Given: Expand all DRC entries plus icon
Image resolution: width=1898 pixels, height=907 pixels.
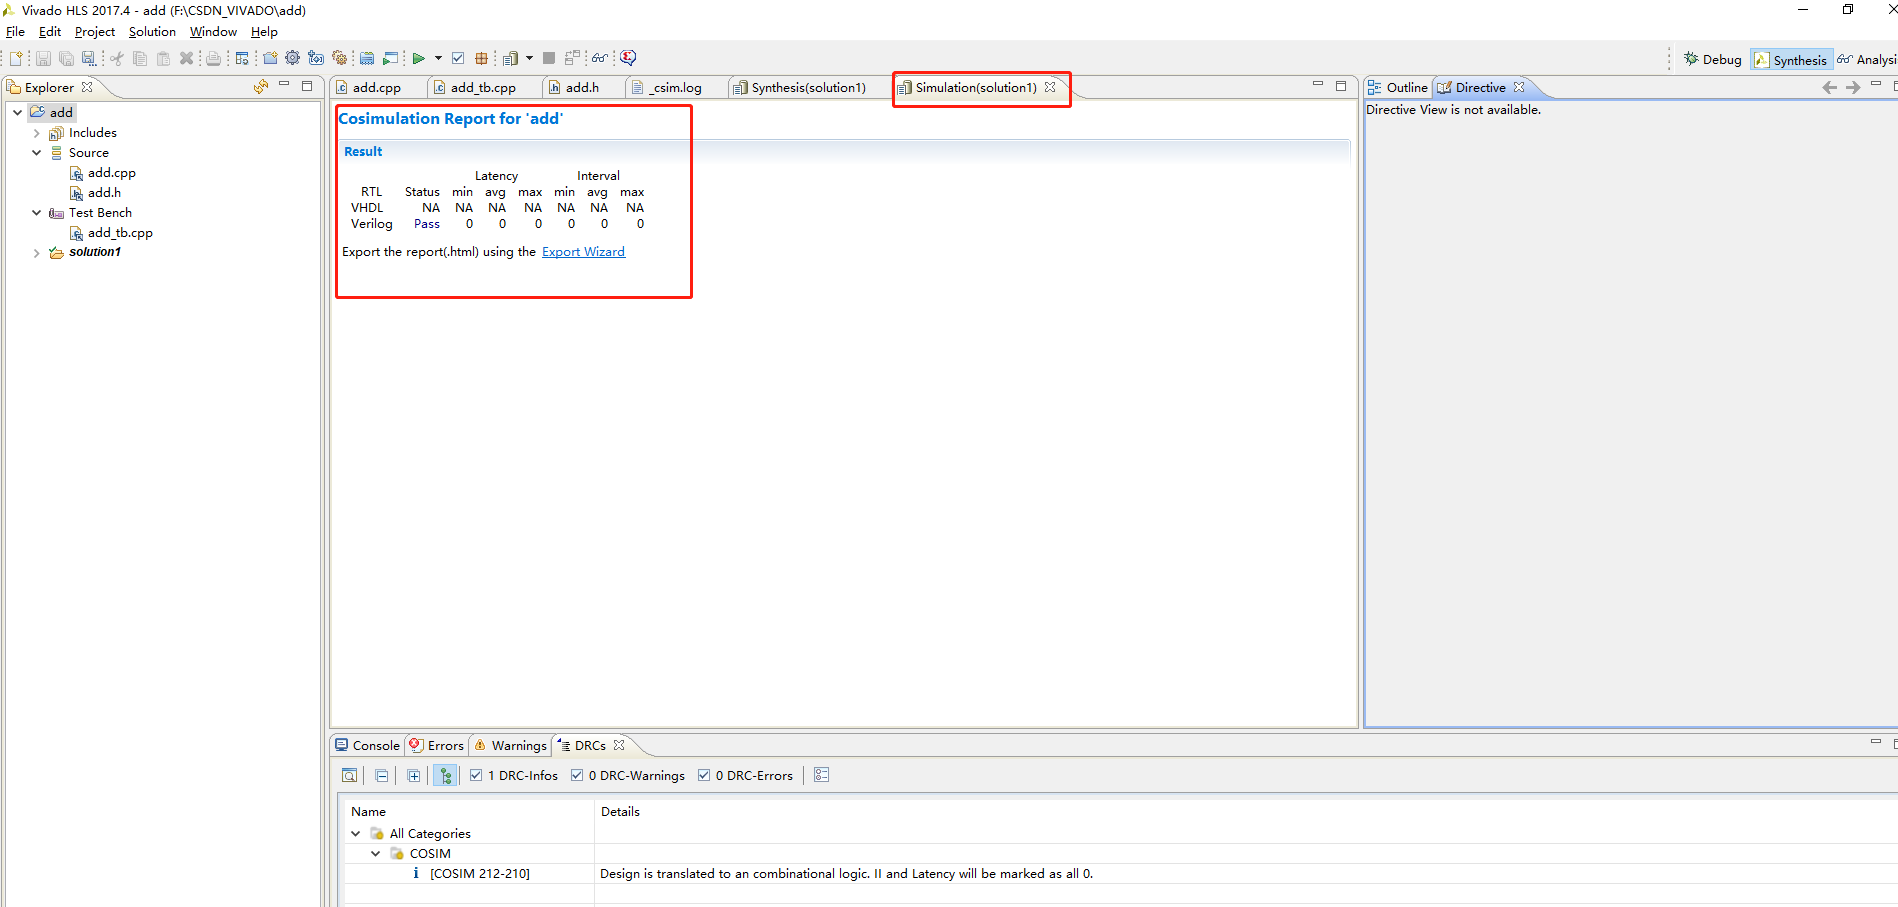Looking at the screenshot, I should 413,775.
